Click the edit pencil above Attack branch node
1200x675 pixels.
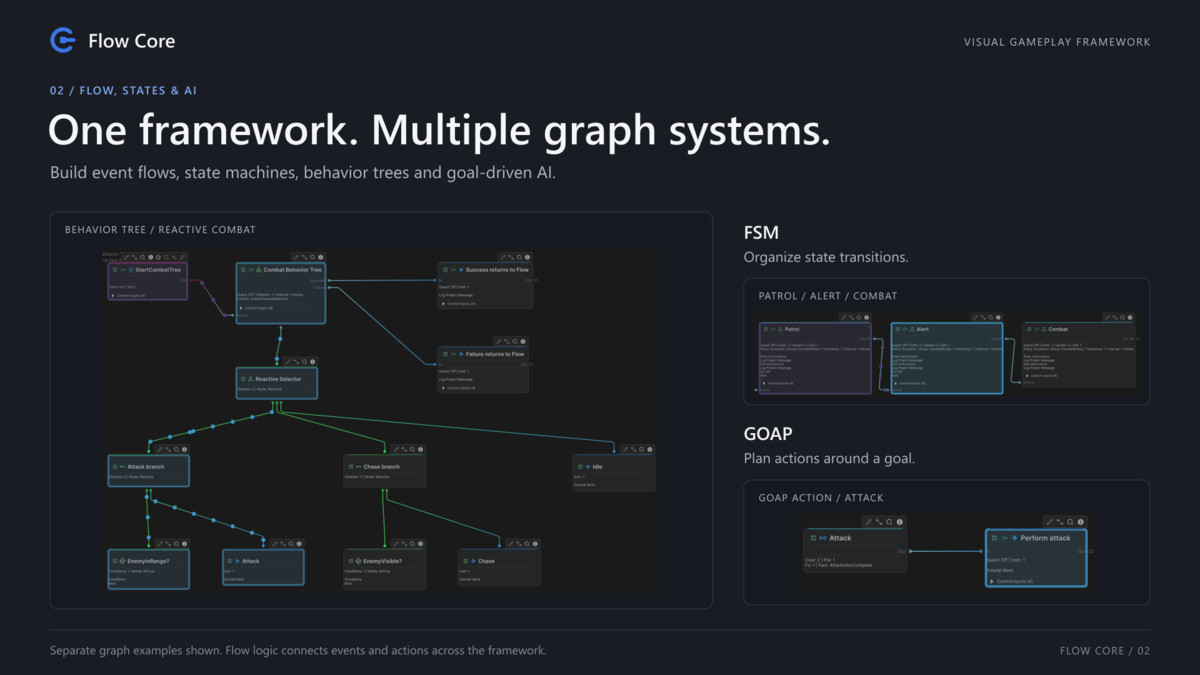(160, 449)
